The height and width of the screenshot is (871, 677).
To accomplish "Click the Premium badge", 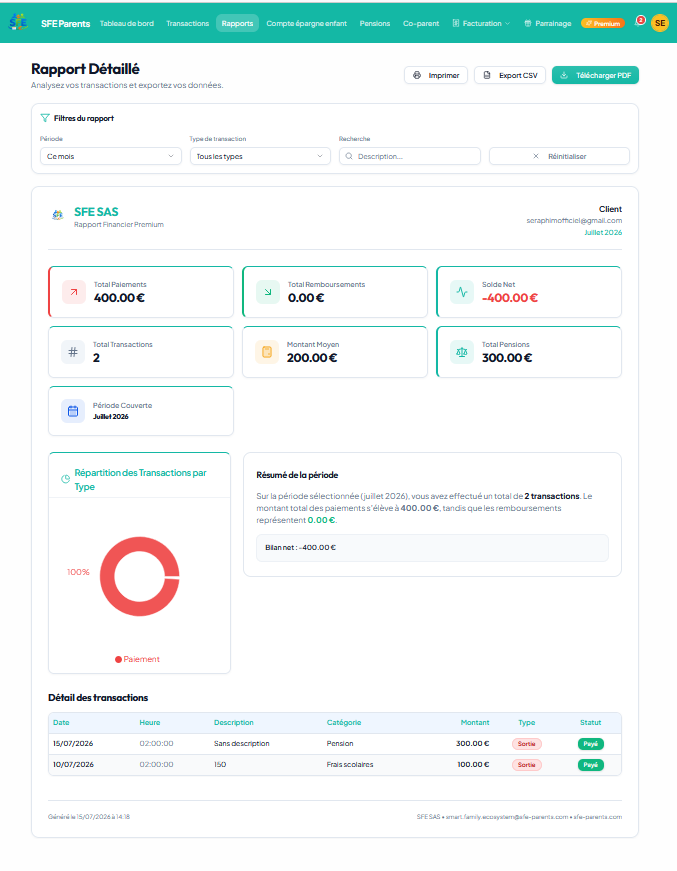I will tap(603, 23).
